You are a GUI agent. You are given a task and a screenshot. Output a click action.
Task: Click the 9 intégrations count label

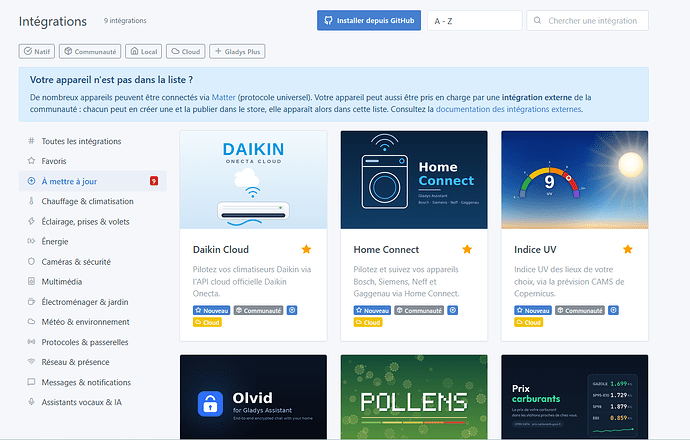coord(125,21)
